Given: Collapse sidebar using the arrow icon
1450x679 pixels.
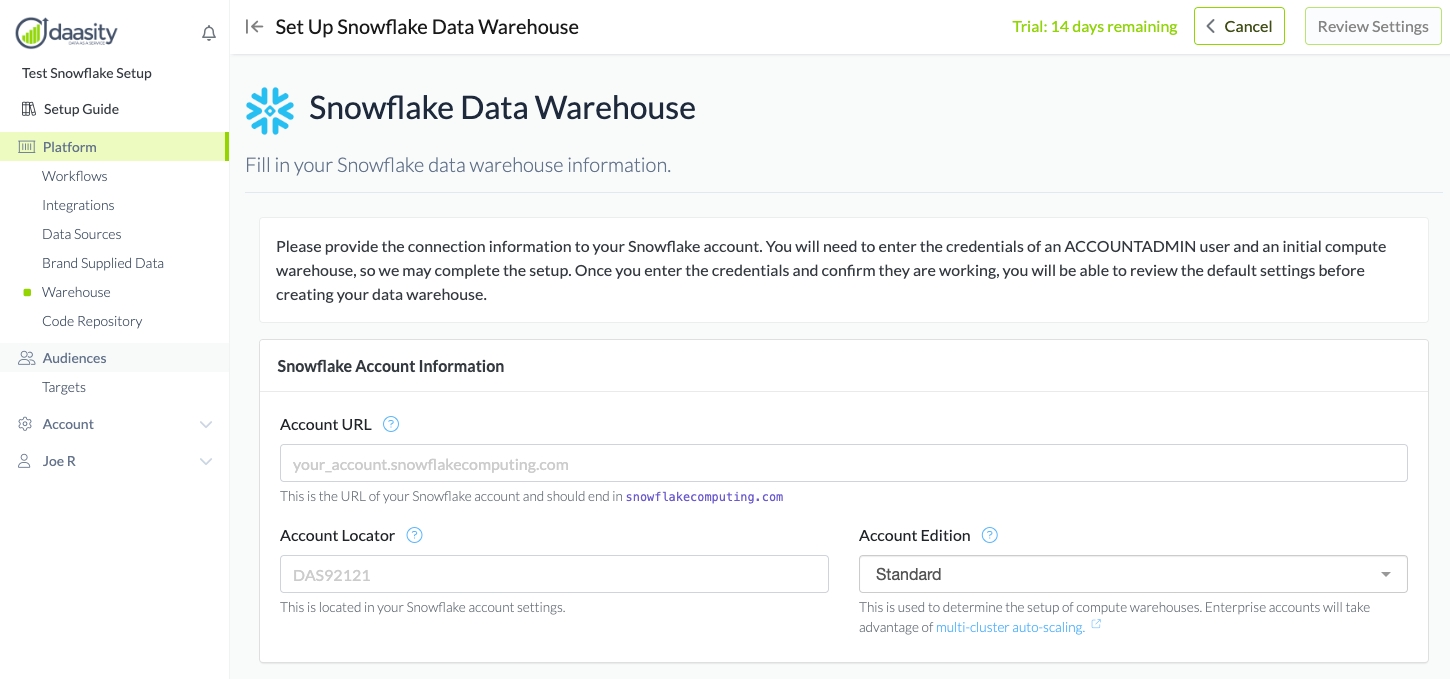Looking at the screenshot, I should tap(254, 27).
